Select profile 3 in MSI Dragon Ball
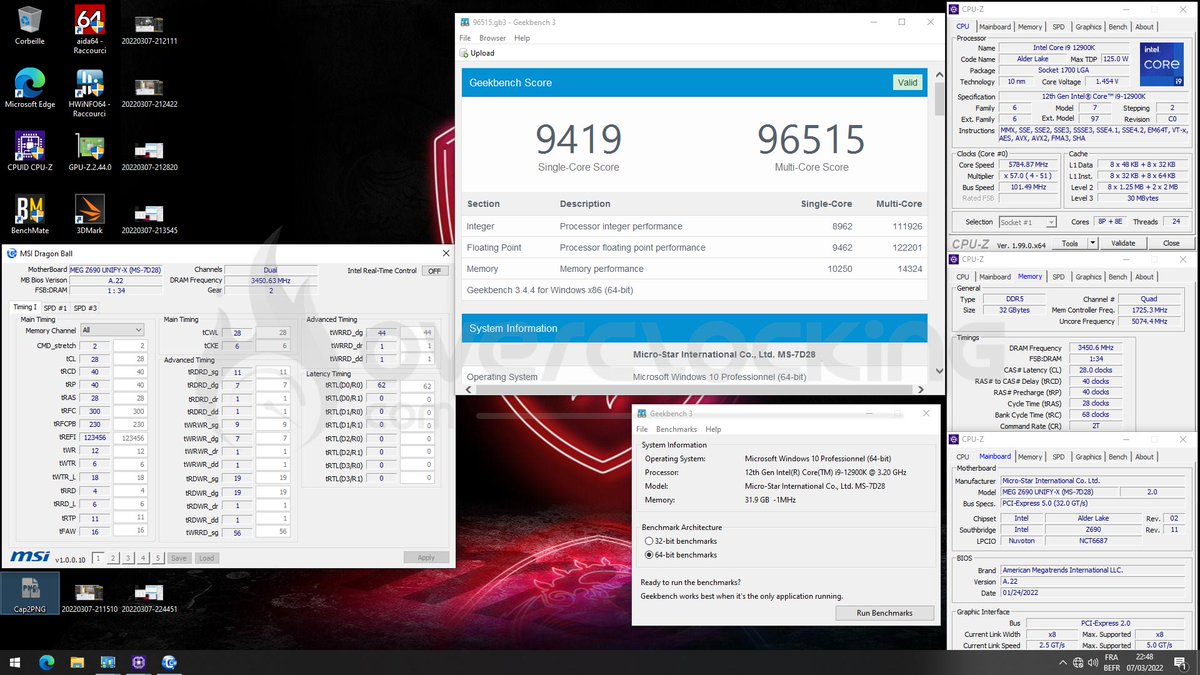 (x=129, y=557)
